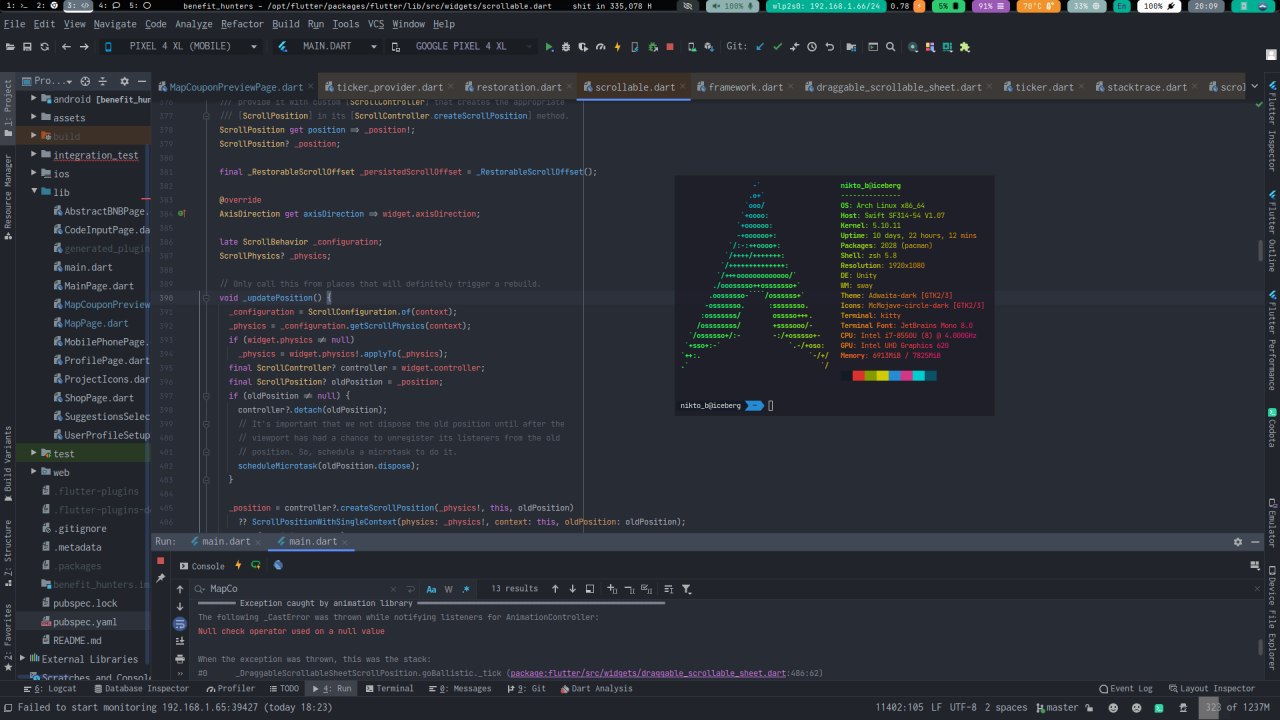Expand the assets folder
Viewport: 1280px width, 720px height.
click(34, 118)
